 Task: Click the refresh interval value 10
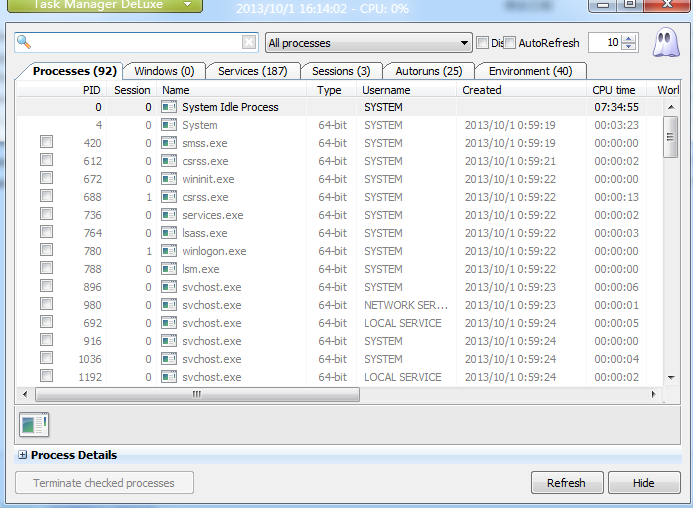pyautogui.click(x=613, y=42)
